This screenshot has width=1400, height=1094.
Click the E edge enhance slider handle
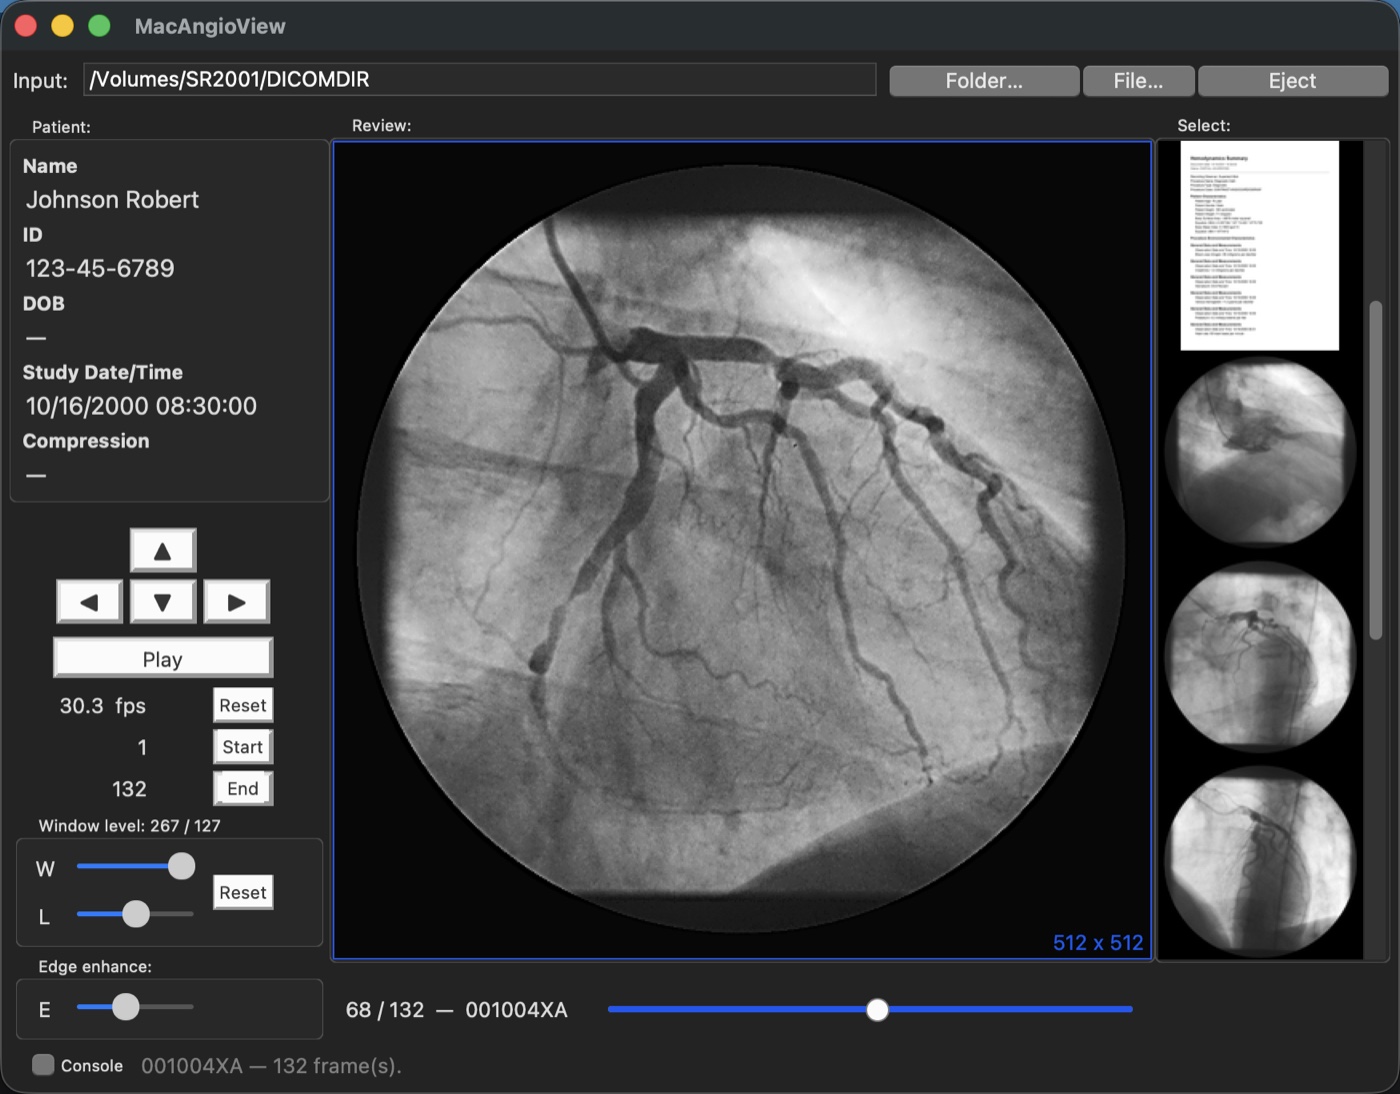pos(125,1007)
